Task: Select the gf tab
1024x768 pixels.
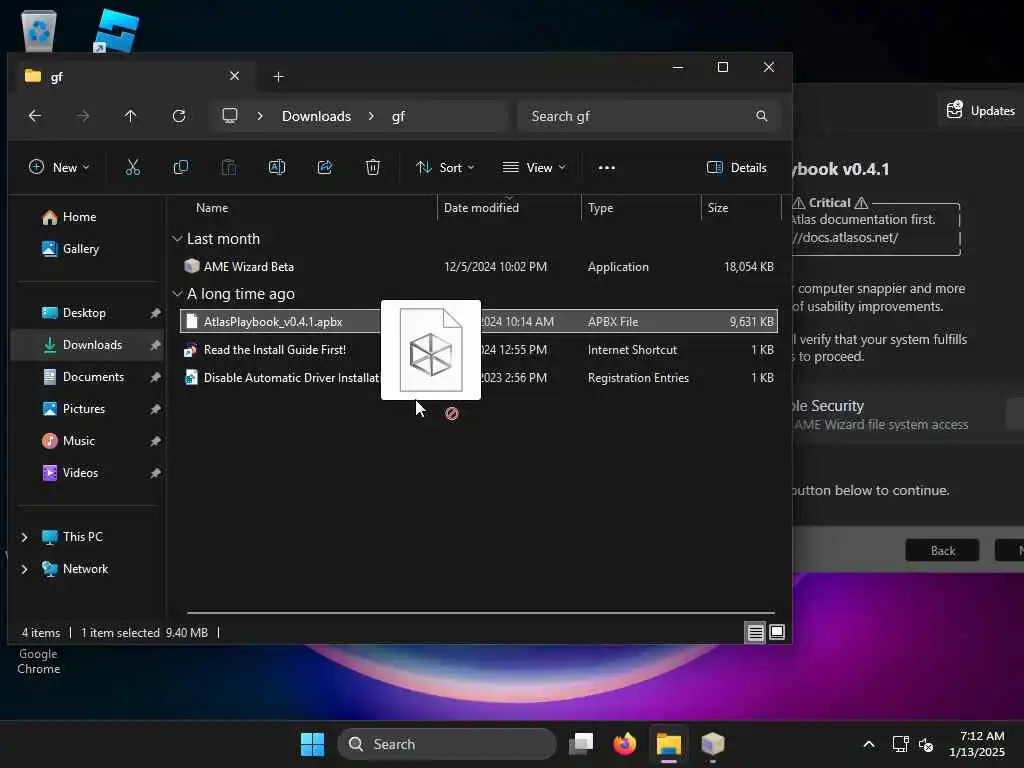Action: click(133, 77)
